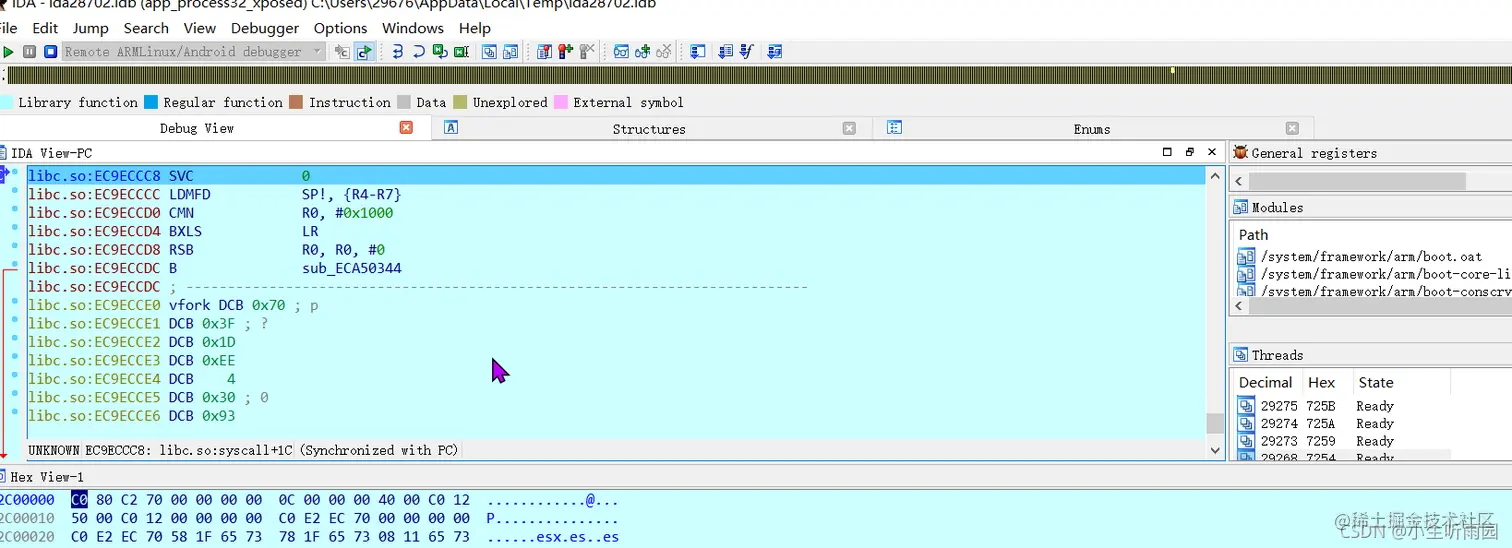Image resolution: width=1512 pixels, height=548 pixels.
Task: Open the Options menu
Action: [x=340, y=28]
